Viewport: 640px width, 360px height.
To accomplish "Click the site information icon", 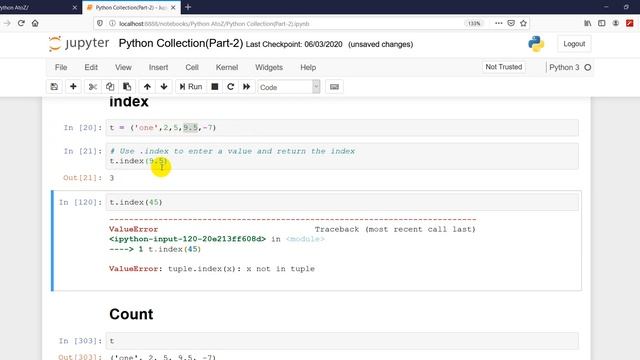I will (x=112, y=23).
